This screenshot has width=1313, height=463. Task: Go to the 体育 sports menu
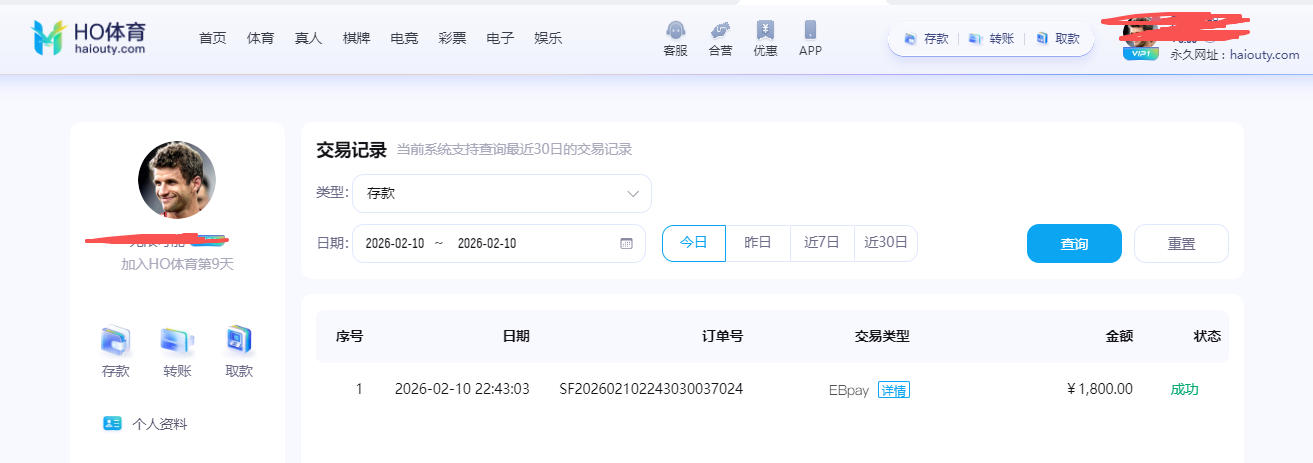[x=260, y=38]
